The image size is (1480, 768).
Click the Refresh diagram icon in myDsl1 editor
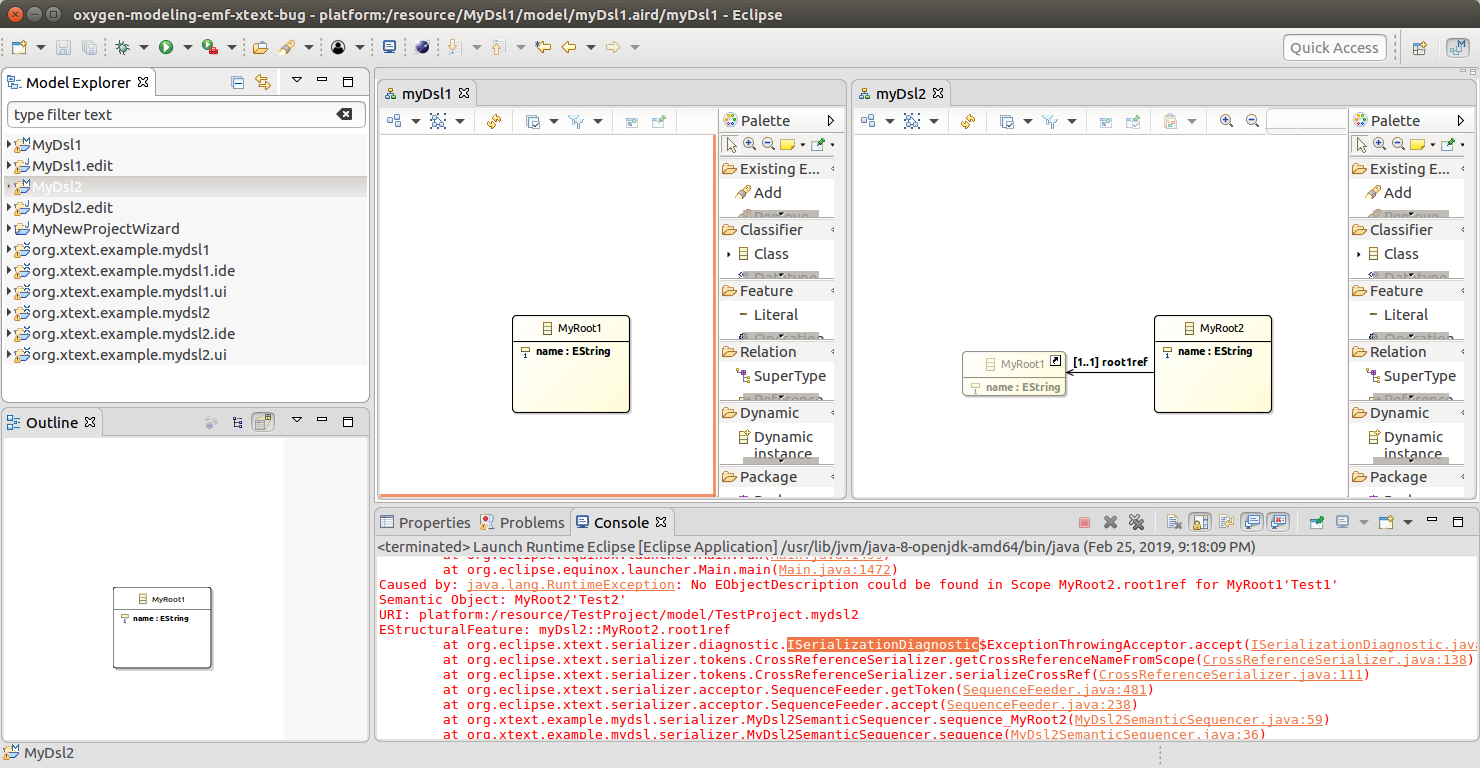(494, 121)
